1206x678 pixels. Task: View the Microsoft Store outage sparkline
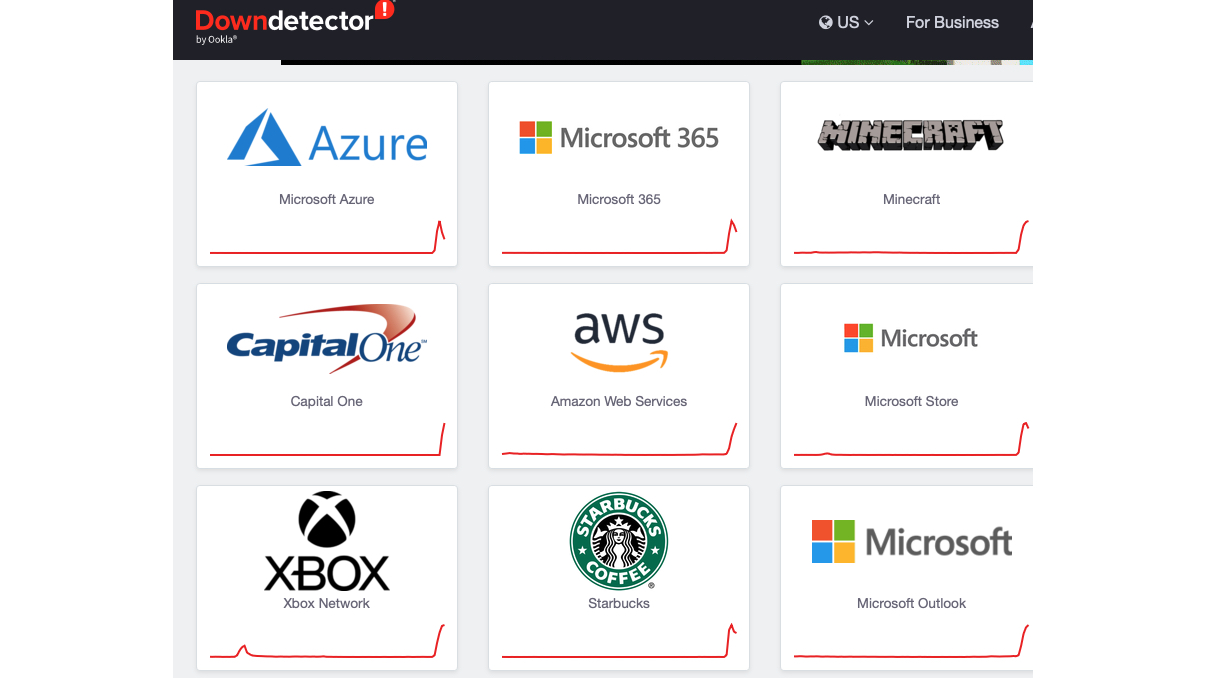point(911,440)
